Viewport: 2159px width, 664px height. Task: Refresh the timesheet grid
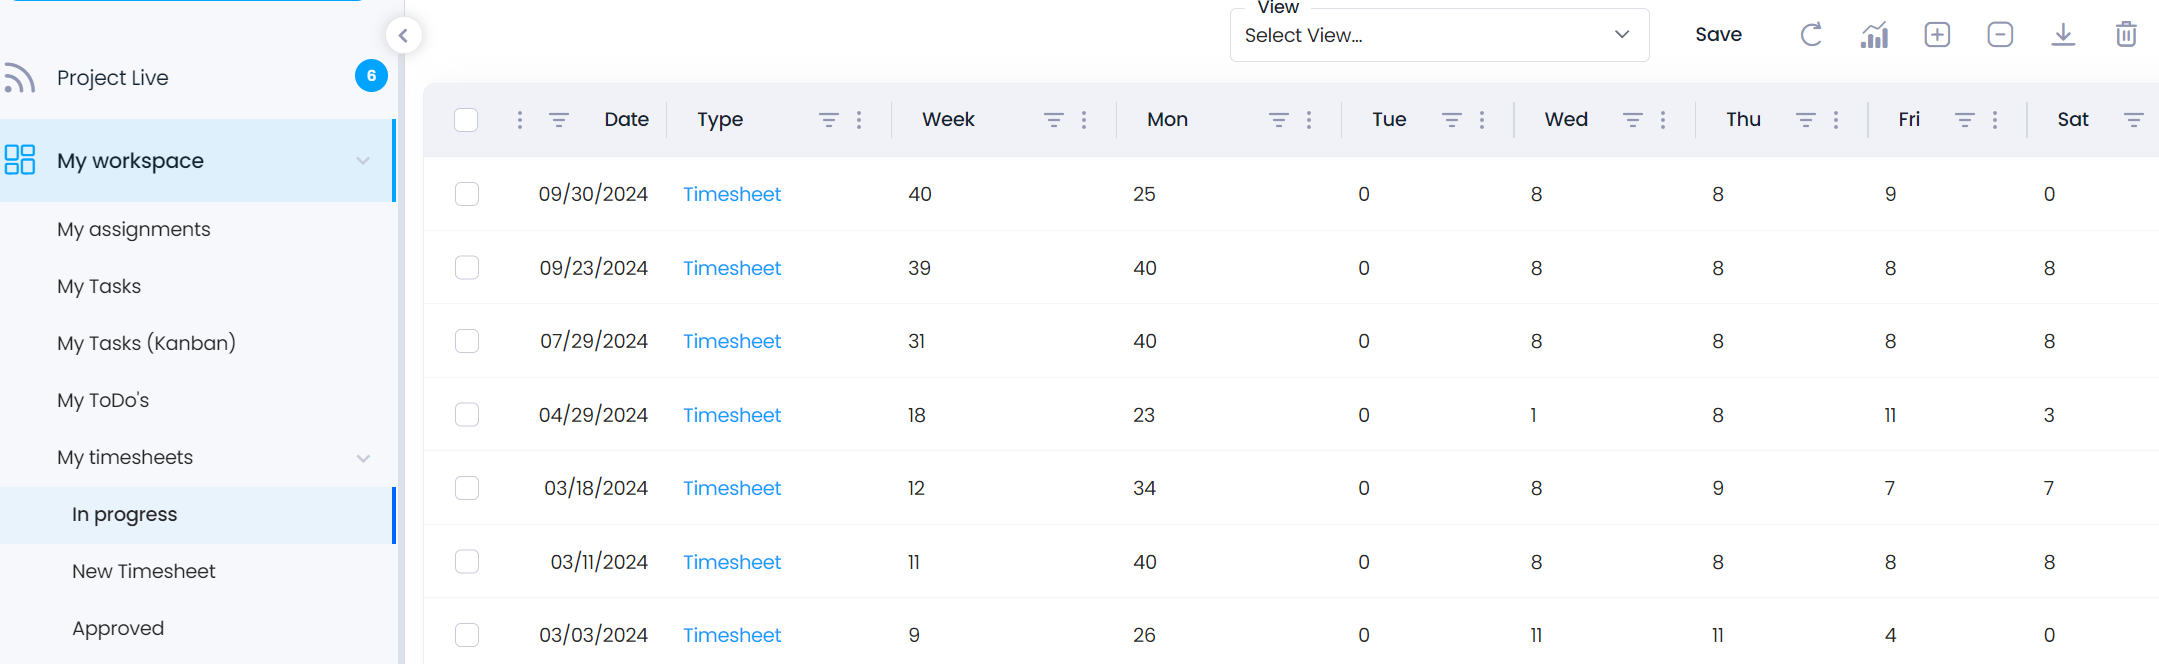(1811, 35)
